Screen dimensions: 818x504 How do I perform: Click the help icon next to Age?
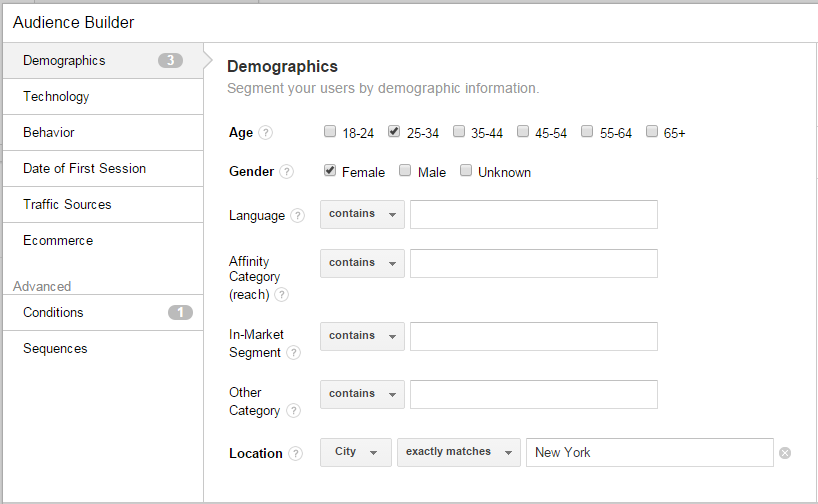click(x=265, y=133)
